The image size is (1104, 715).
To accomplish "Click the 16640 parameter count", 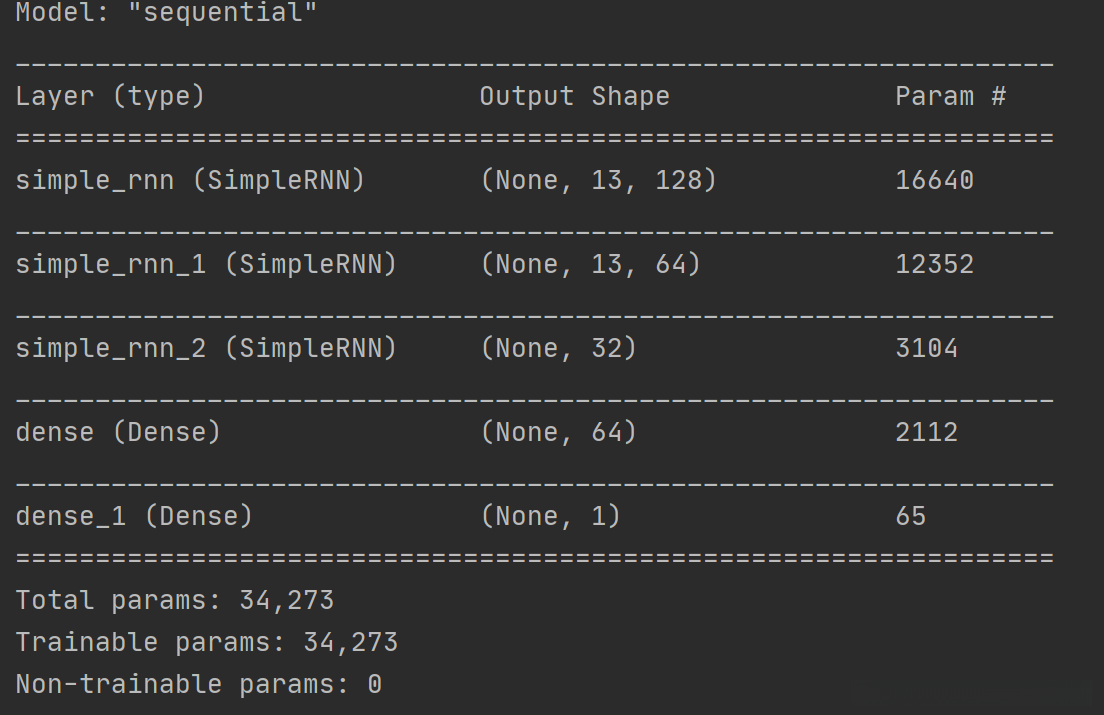I will 934,181.
